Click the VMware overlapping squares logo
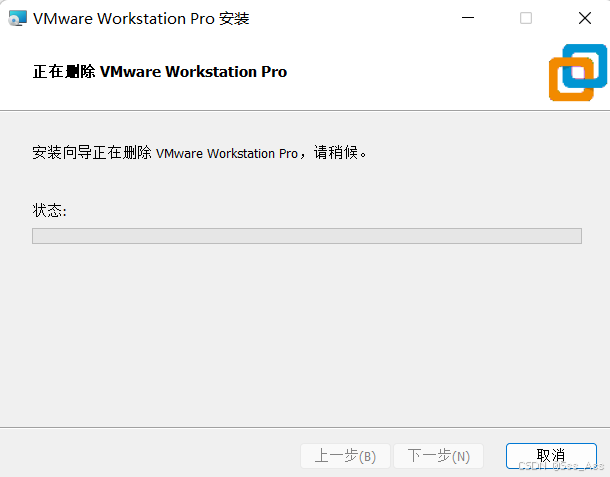610x477 pixels. (578, 73)
